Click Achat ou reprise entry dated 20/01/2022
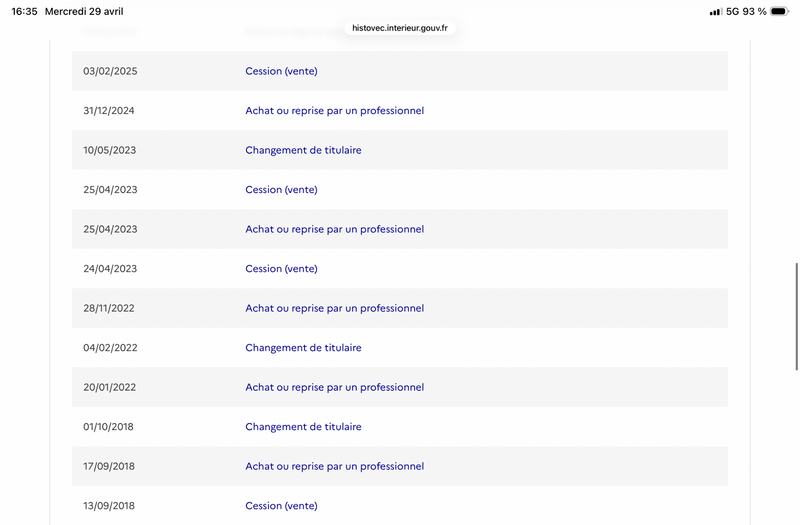Viewport: 800px width, 525px height. [x=334, y=387]
